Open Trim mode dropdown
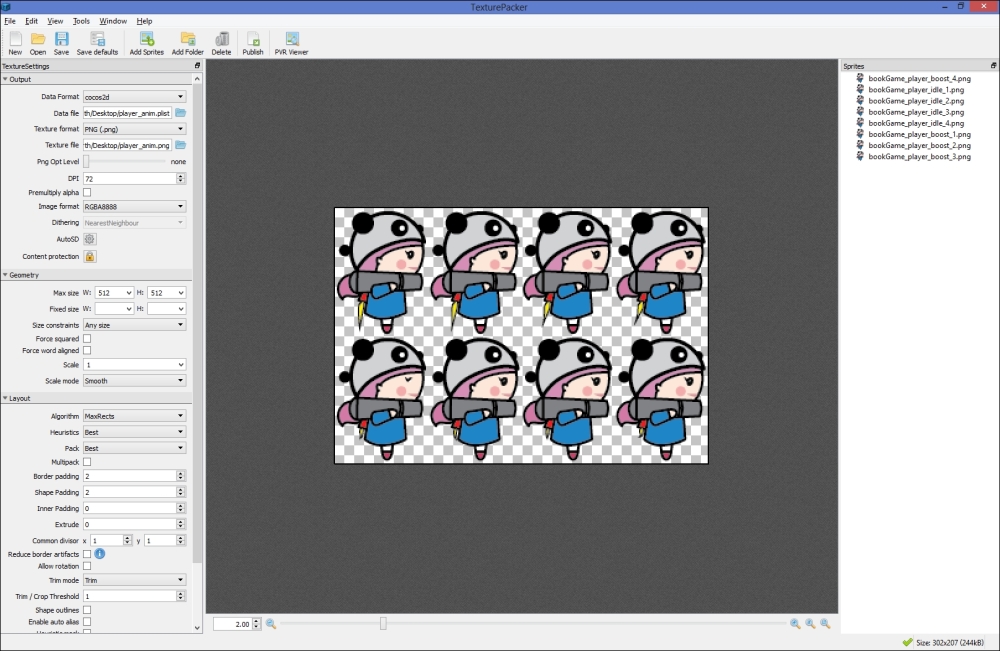 coord(135,580)
